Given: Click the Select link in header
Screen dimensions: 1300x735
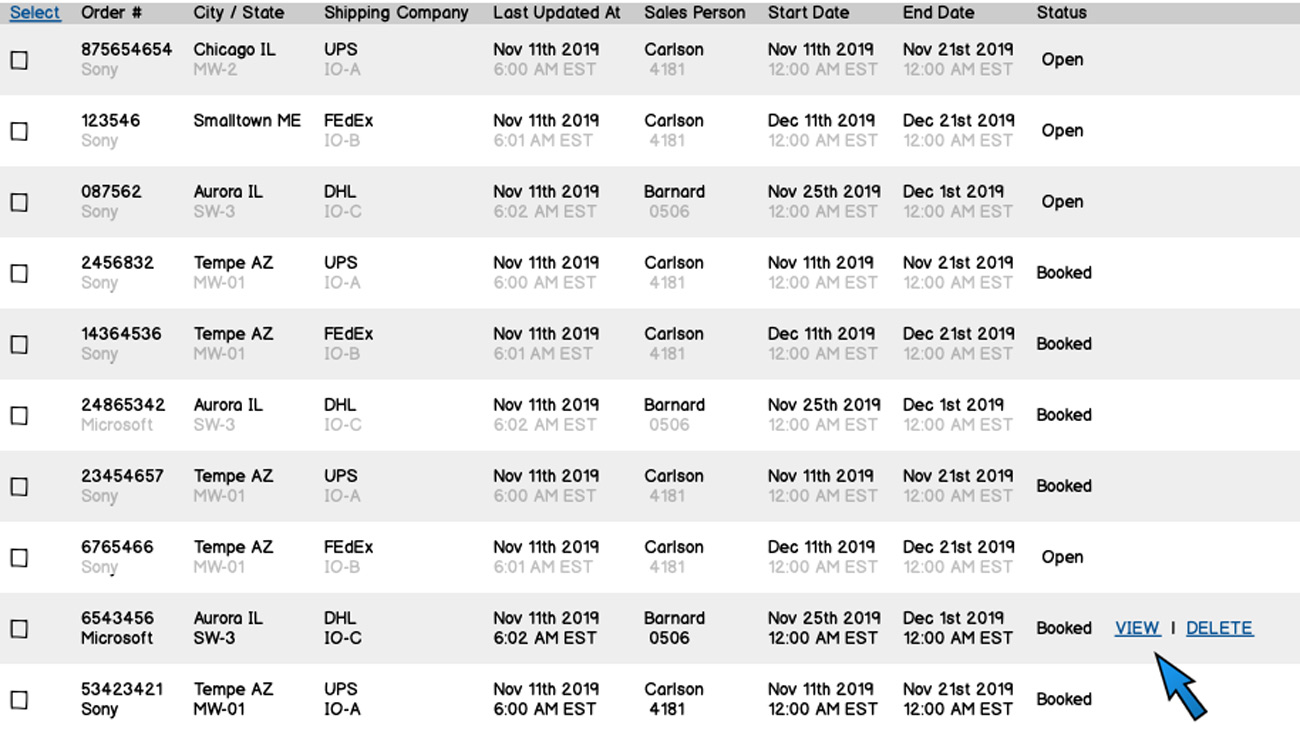Looking at the screenshot, I should point(35,13).
